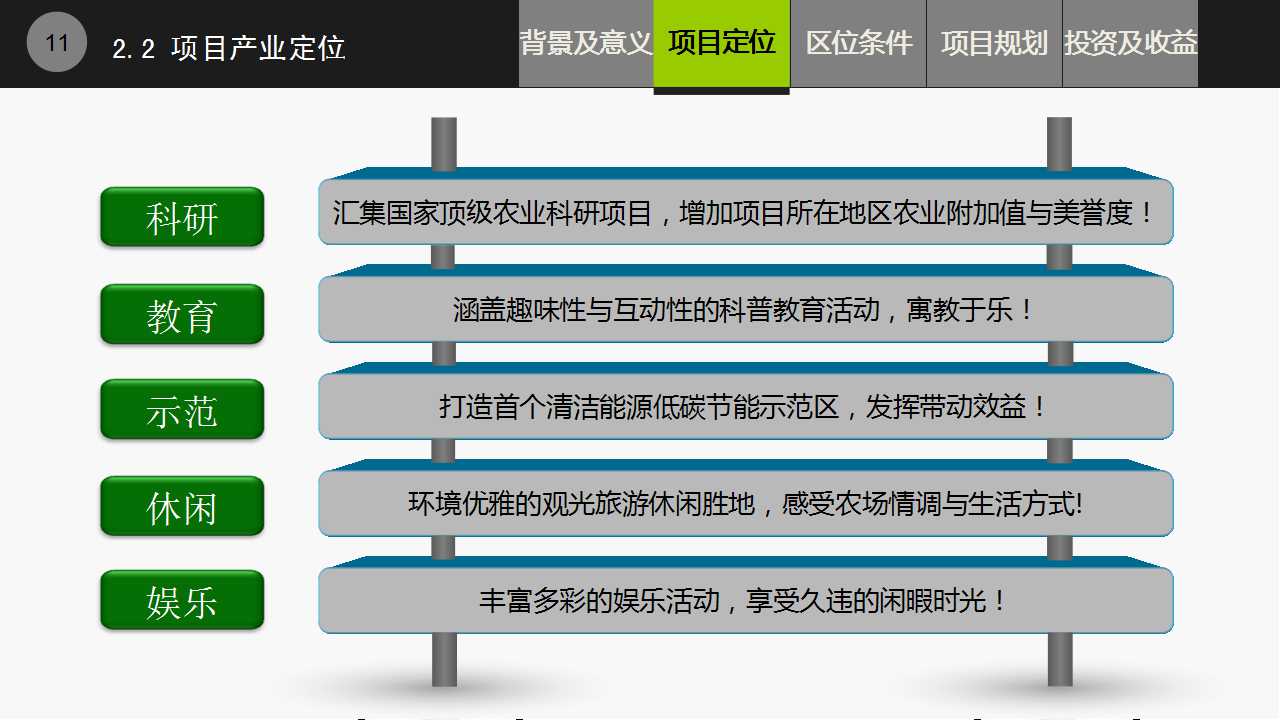Screen dimensions: 1280x720
Task: Select the text 丰富多彩的娱乐活动
Action: (x=599, y=601)
